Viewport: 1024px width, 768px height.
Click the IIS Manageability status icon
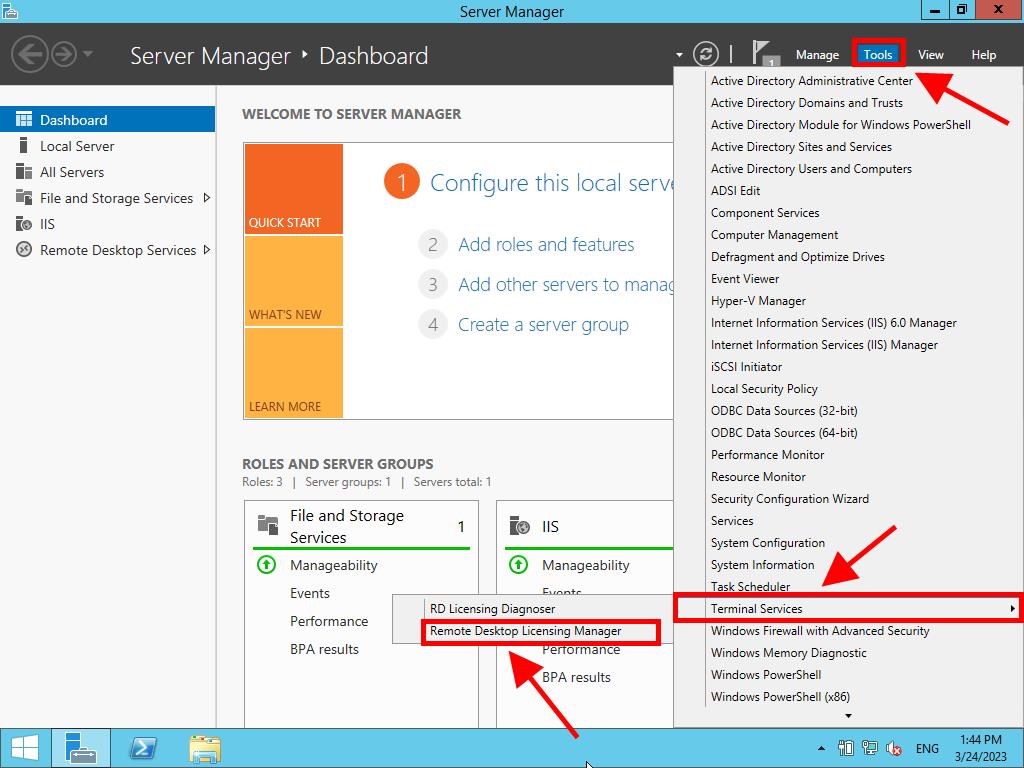519,564
